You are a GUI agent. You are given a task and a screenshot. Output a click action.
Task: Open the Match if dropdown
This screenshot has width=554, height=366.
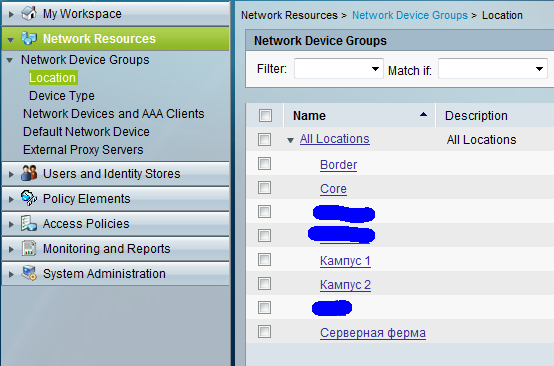click(x=493, y=69)
